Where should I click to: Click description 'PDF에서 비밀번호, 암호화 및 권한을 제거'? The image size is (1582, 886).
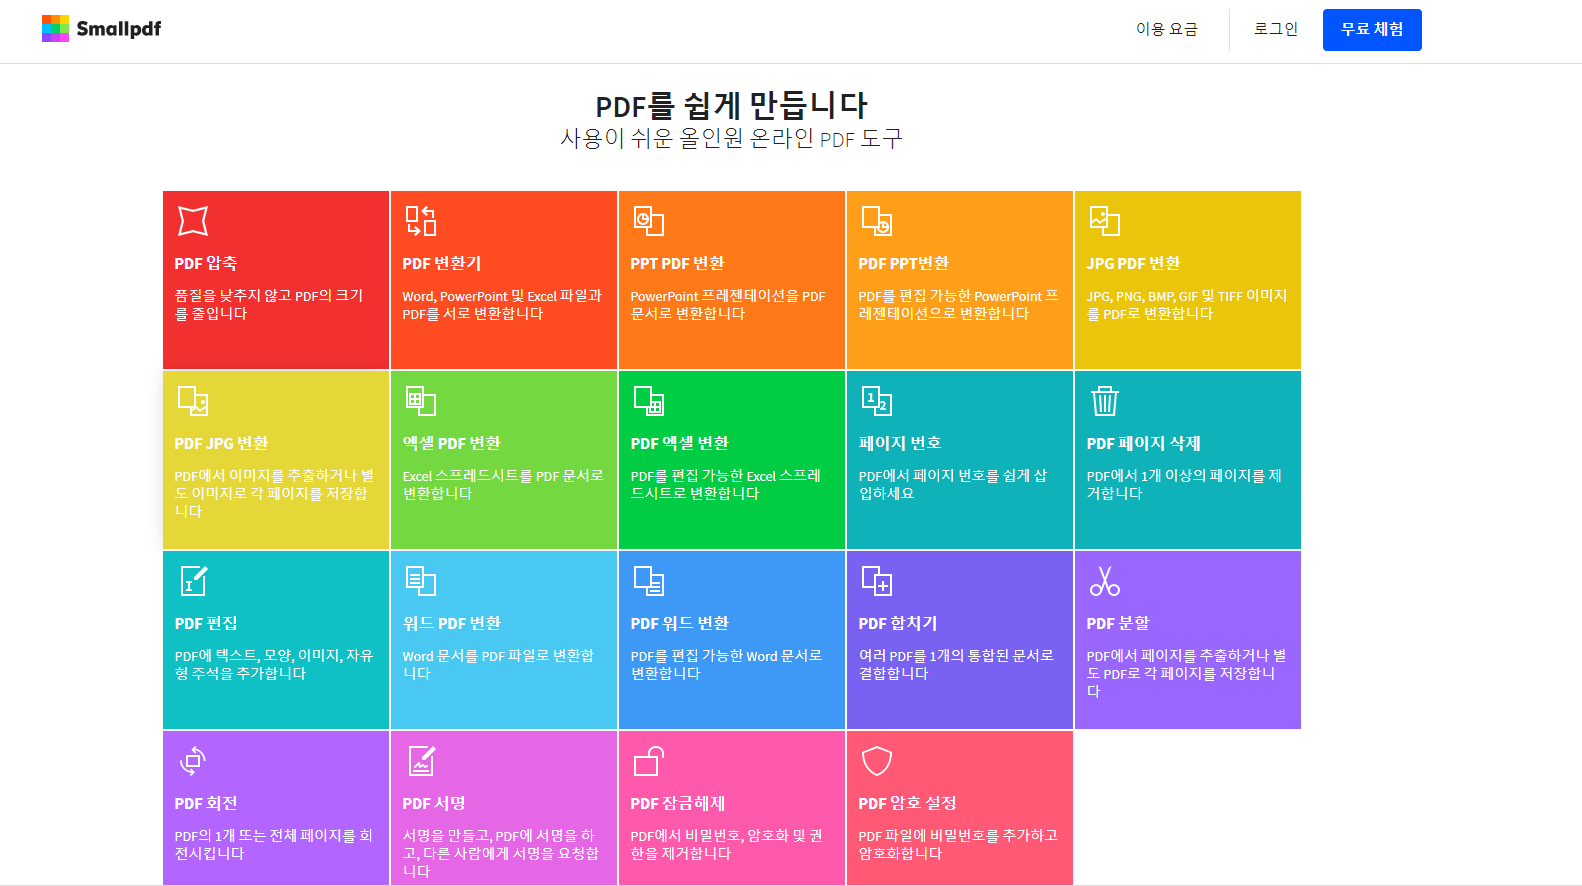click(727, 845)
